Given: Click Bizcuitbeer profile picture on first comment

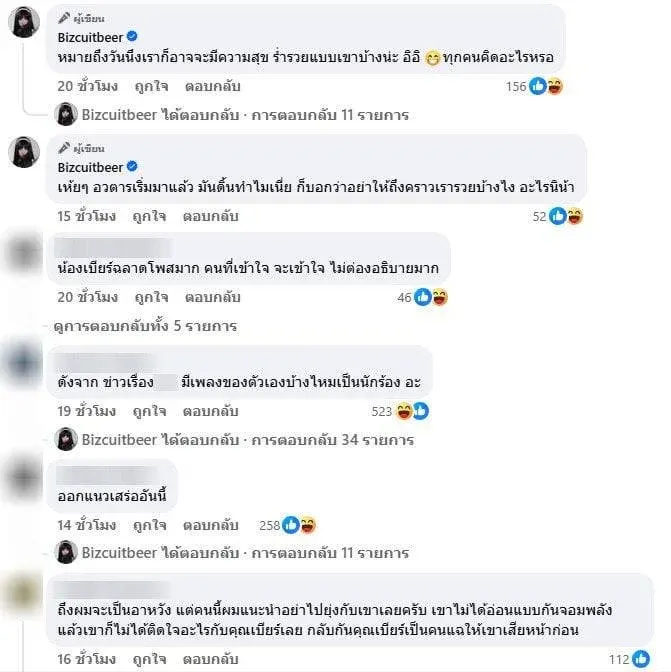Looking at the screenshot, I should (24, 22).
